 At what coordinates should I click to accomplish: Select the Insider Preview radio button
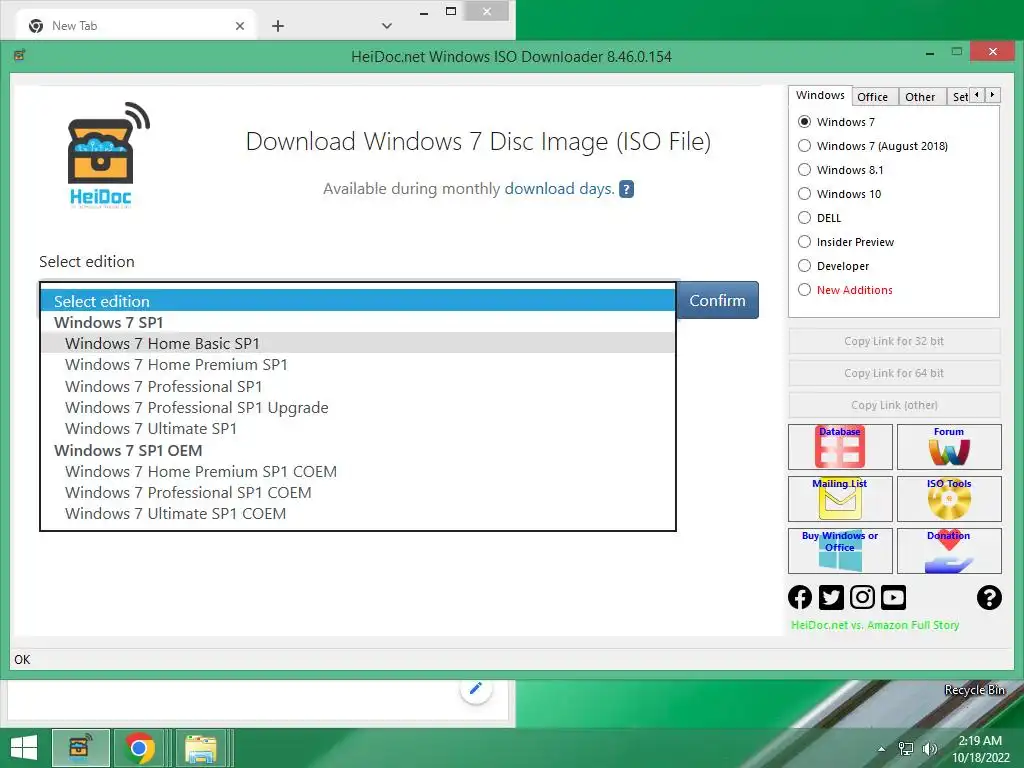(805, 242)
